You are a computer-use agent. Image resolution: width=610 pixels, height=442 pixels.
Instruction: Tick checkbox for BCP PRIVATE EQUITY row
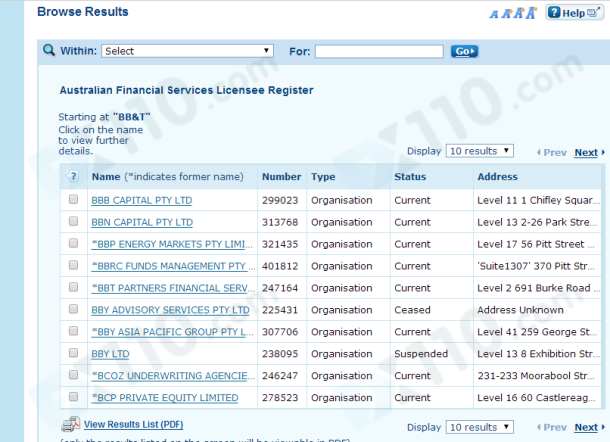coord(73,396)
